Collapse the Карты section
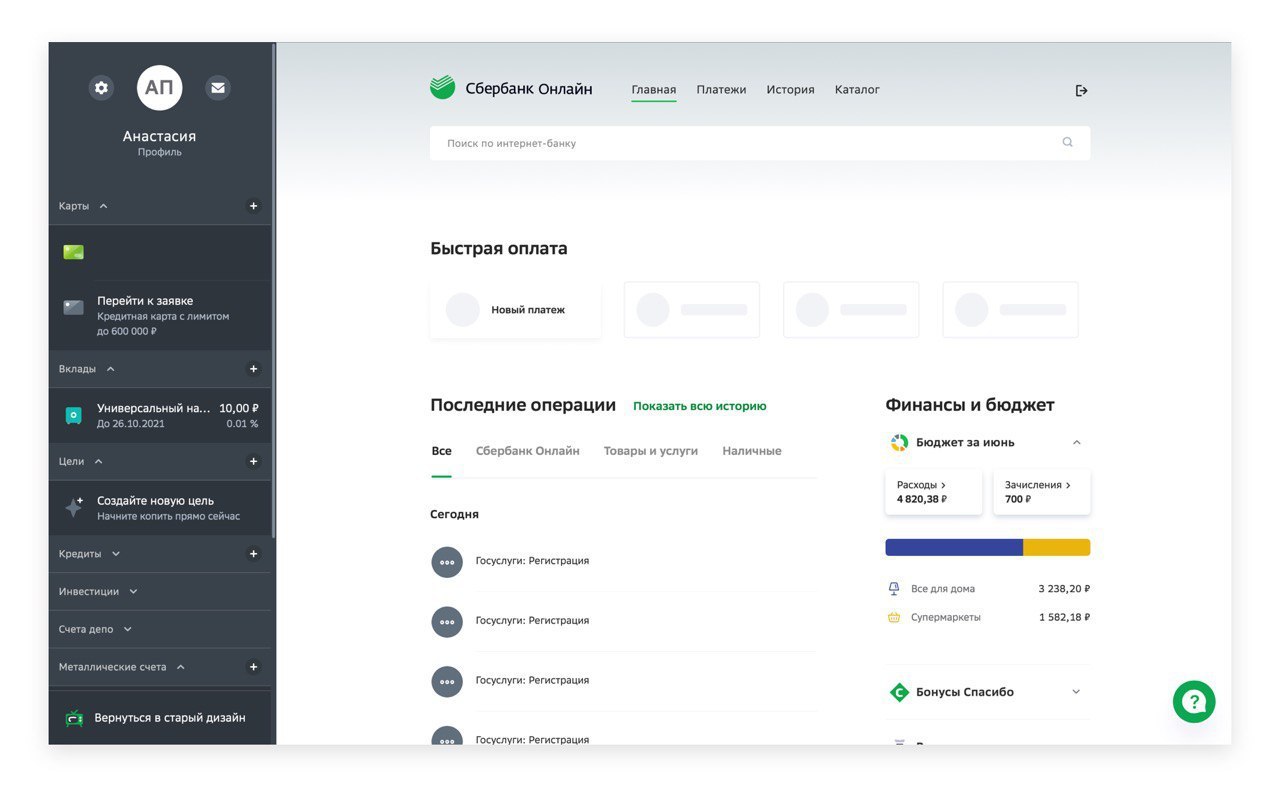The image size is (1280, 786). (103, 206)
